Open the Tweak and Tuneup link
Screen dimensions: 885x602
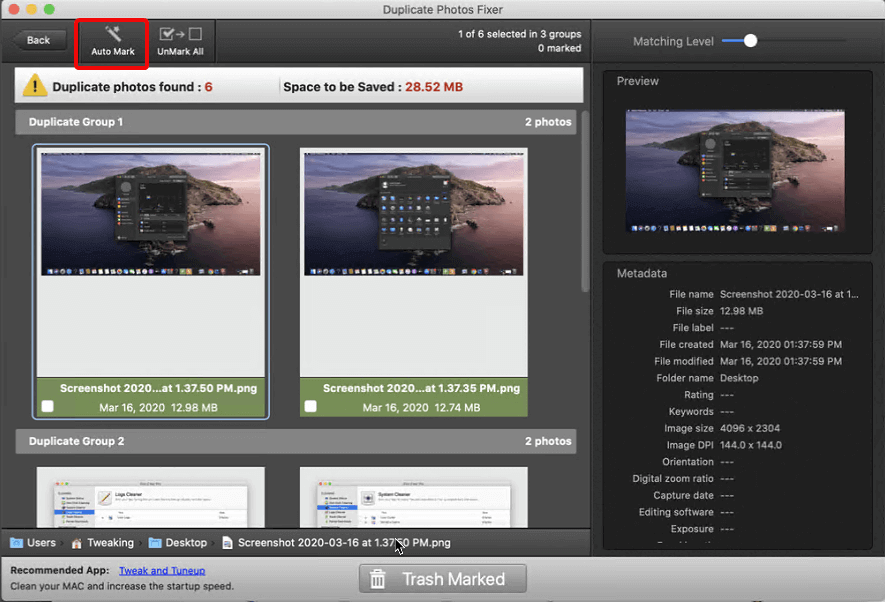pos(162,570)
